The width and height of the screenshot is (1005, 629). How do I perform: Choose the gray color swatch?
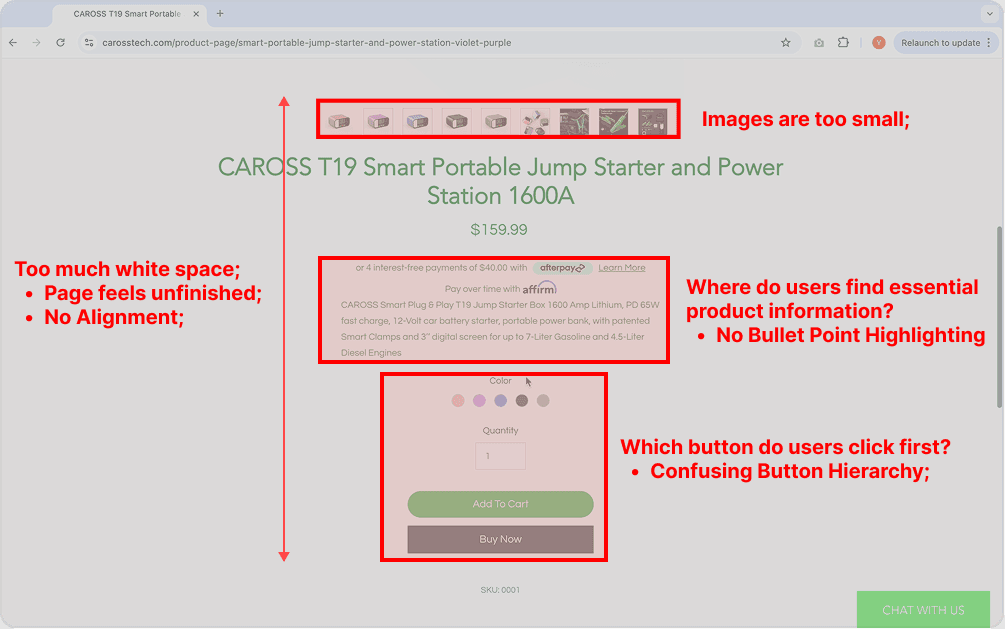pyautogui.click(x=543, y=401)
